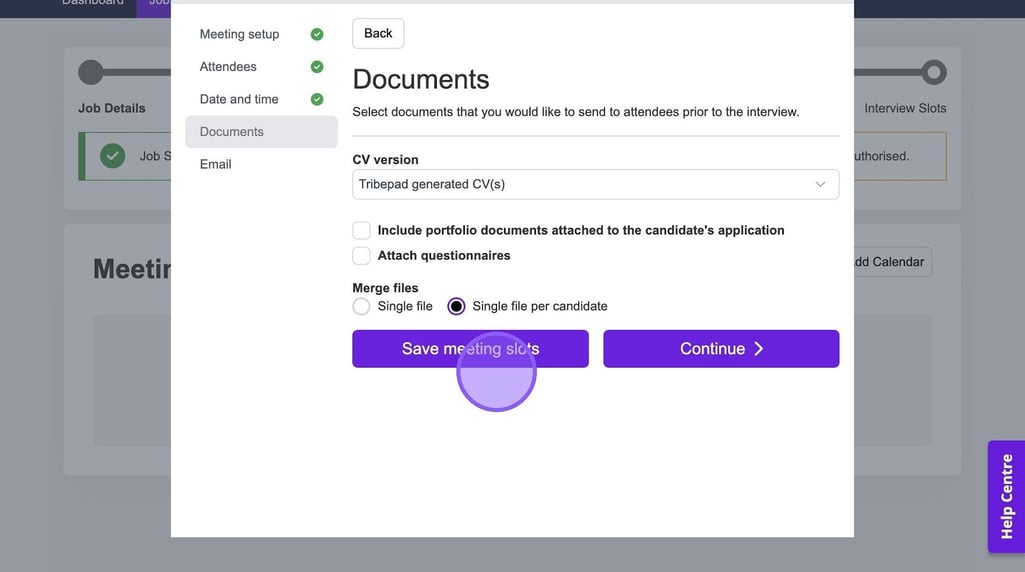The width and height of the screenshot is (1025, 572).
Task: Click the green tick icon in Job status banner
Action: 113,156
